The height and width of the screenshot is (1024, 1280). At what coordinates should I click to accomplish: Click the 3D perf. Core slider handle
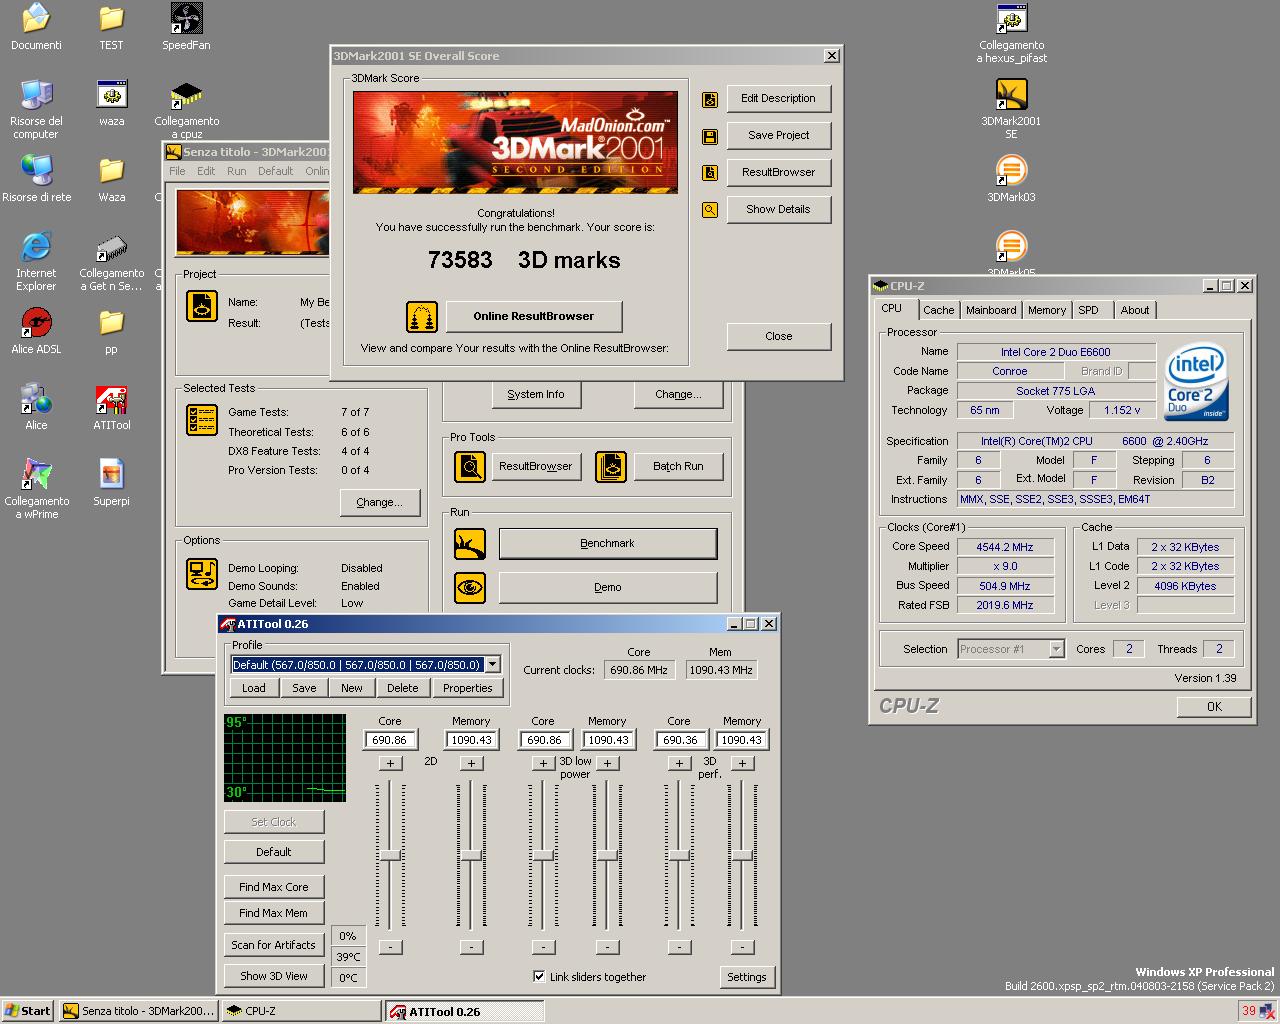tap(679, 855)
